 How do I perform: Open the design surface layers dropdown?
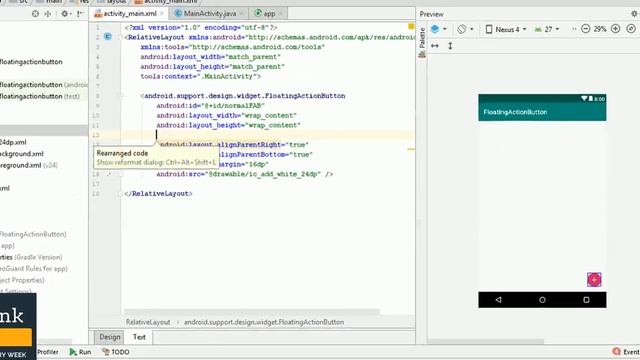438,29
